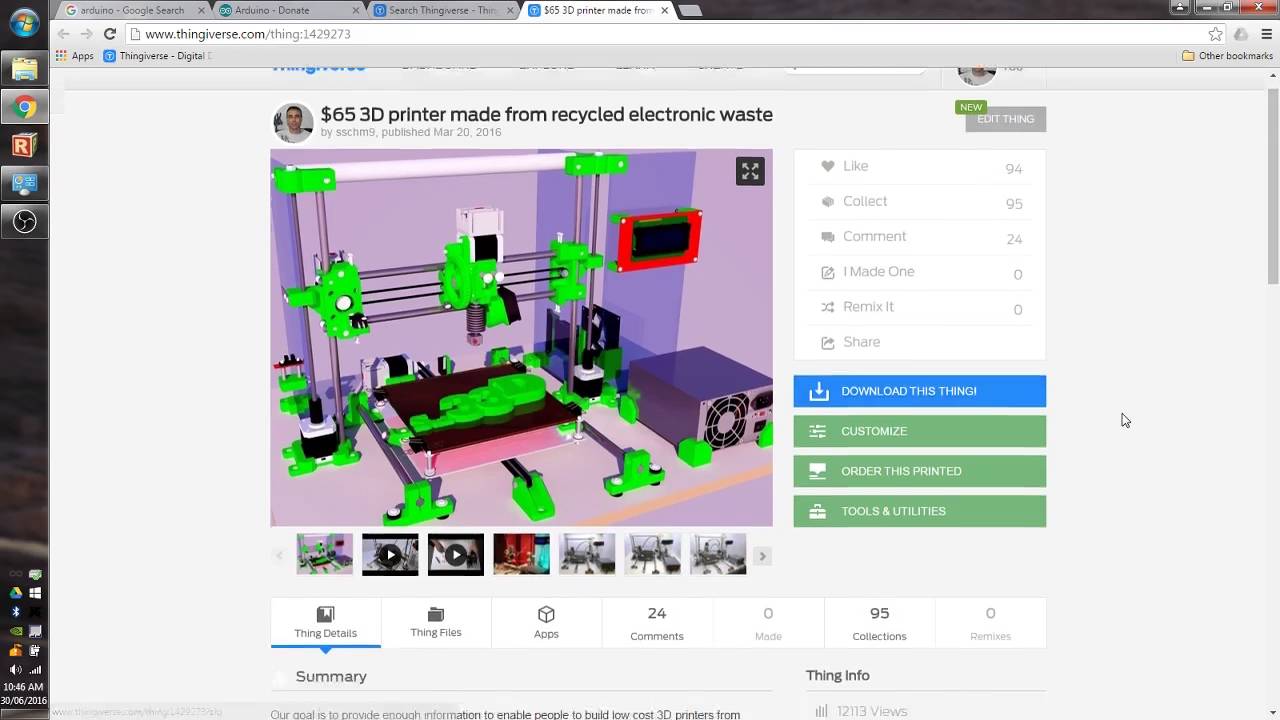Image resolution: width=1280 pixels, height=720 pixels.
Task: Click the address bar URL
Action: click(x=247, y=34)
